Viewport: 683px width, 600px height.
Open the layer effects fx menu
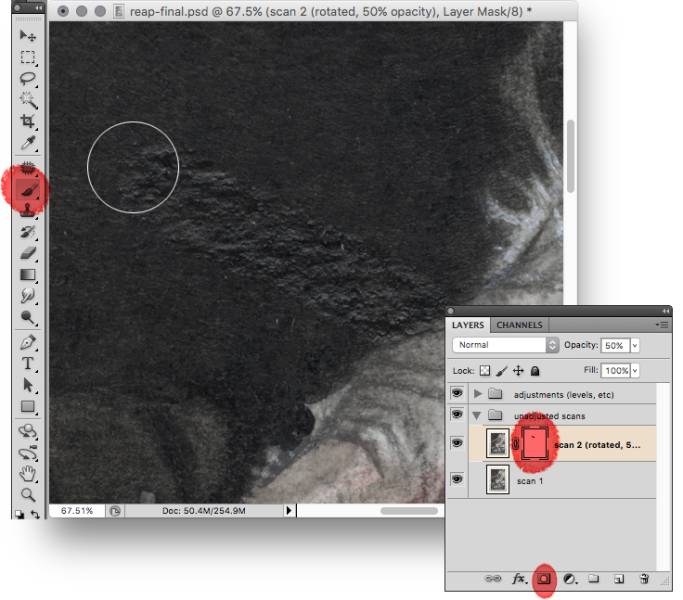coord(519,578)
